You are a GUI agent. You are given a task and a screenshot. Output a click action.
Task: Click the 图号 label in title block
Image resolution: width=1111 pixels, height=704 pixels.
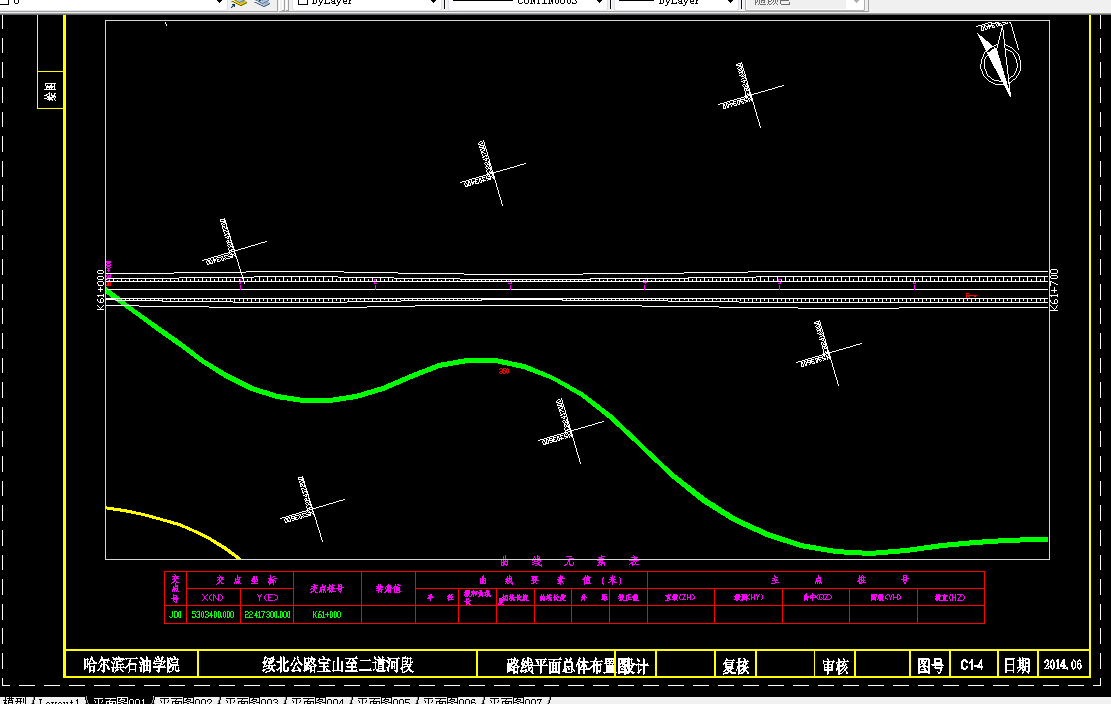(x=930, y=666)
